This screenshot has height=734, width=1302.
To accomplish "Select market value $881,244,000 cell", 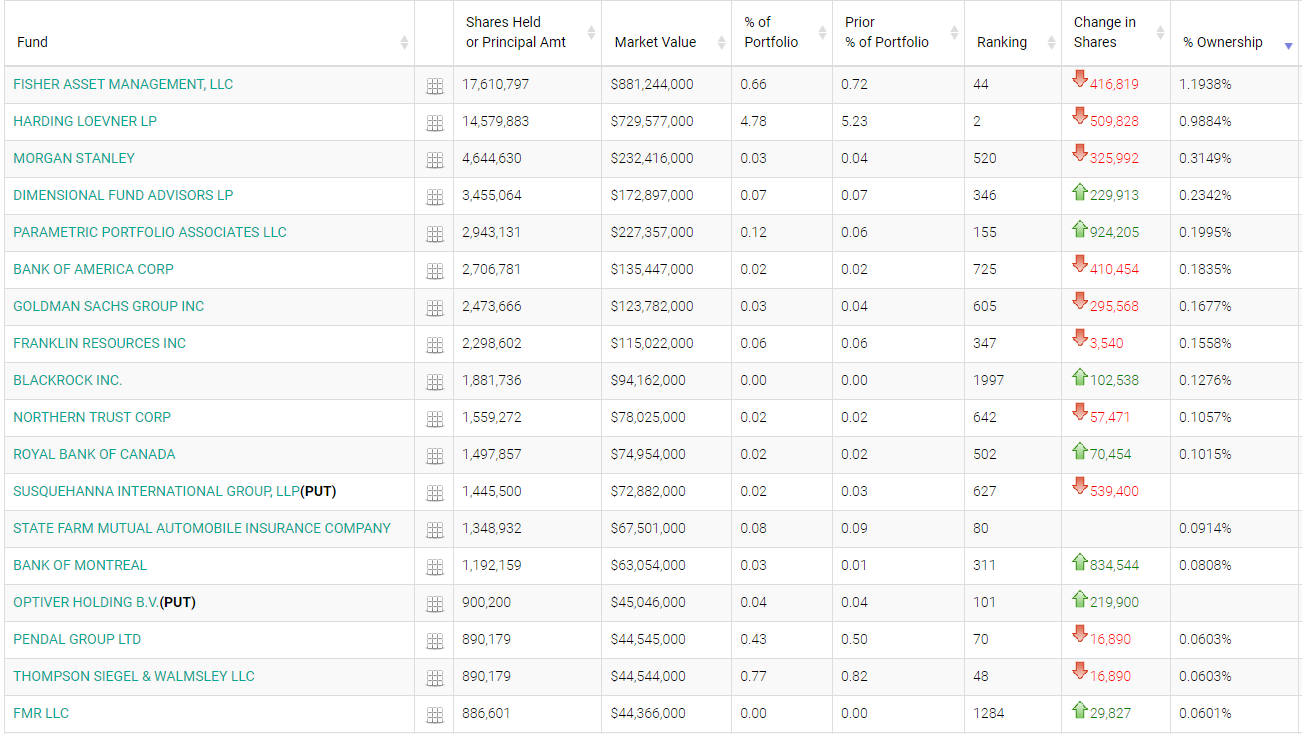I will point(652,84).
